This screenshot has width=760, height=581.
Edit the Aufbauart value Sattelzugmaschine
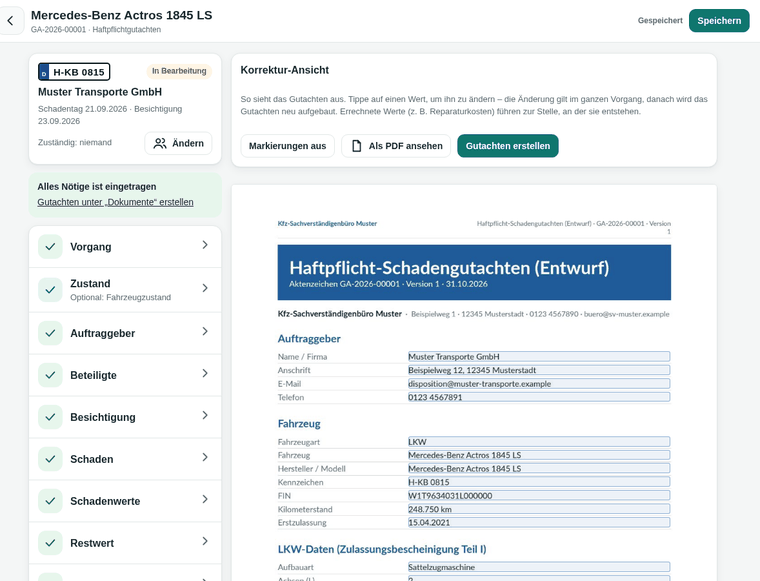[x=539, y=567]
